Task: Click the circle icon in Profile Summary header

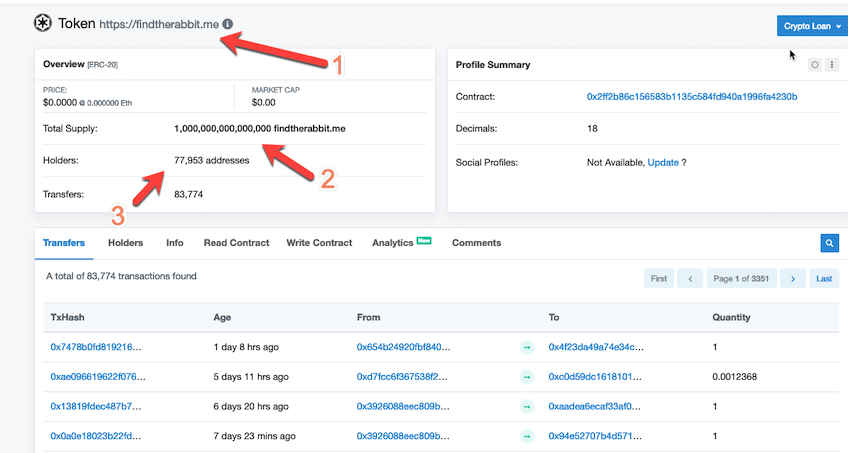Action: coord(814,65)
